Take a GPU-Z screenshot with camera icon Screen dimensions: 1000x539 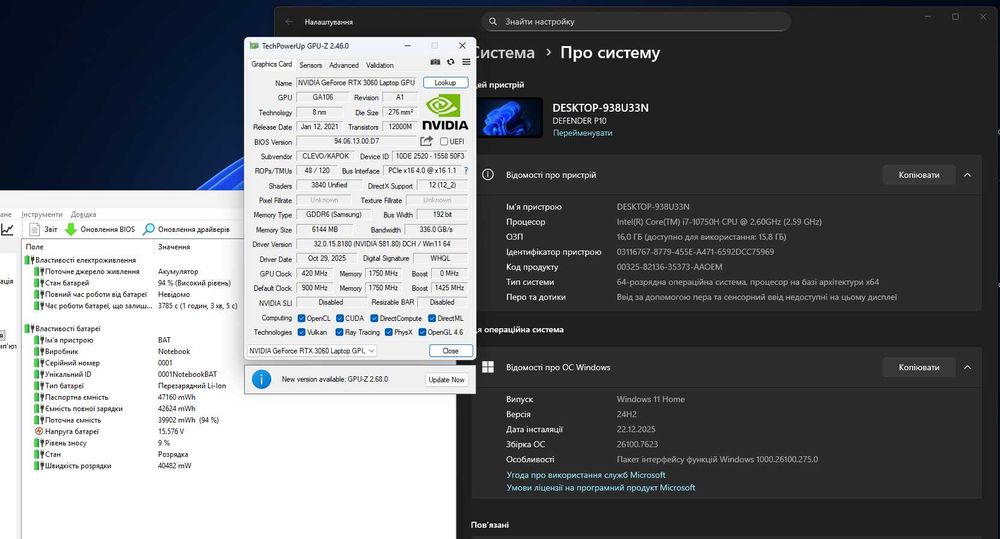tap(435, 62)
